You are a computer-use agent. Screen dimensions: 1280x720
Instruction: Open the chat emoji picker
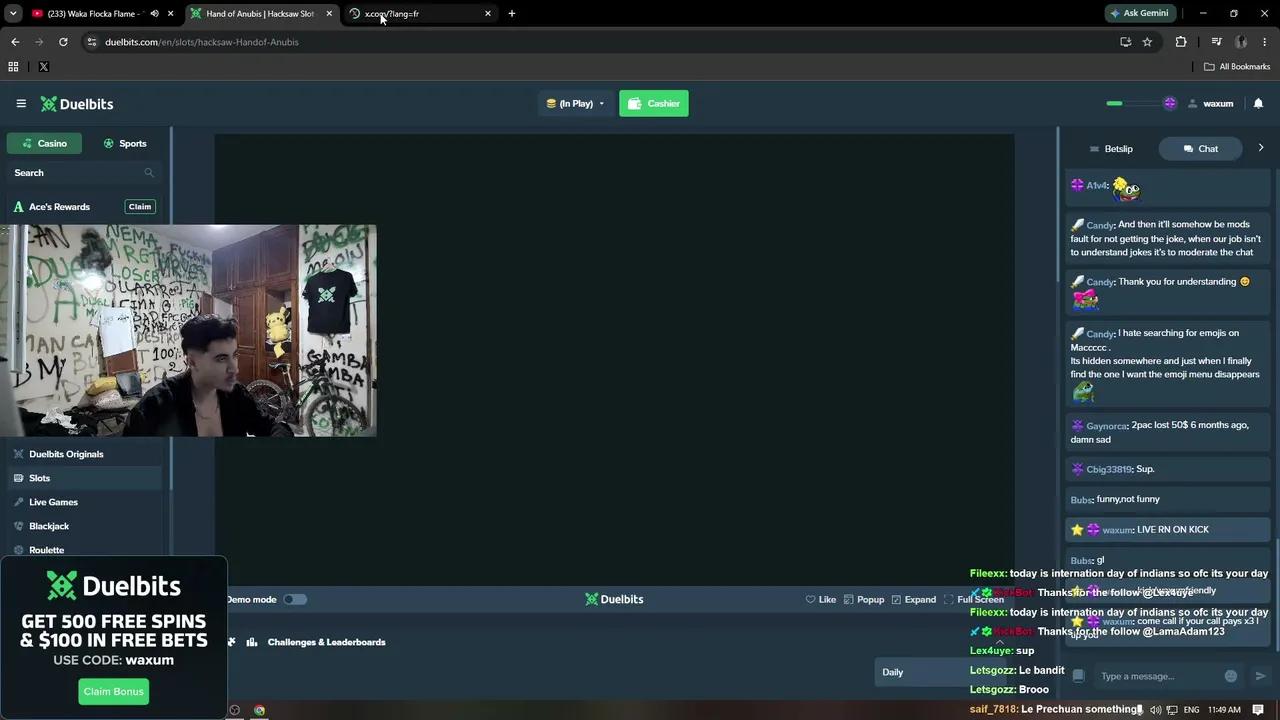point(1231,676)
